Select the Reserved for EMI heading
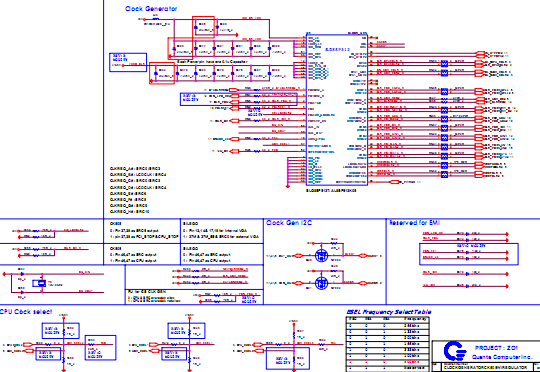Viewport: 540px width, 372px height. pyautogui.click(x=415, y=223)
